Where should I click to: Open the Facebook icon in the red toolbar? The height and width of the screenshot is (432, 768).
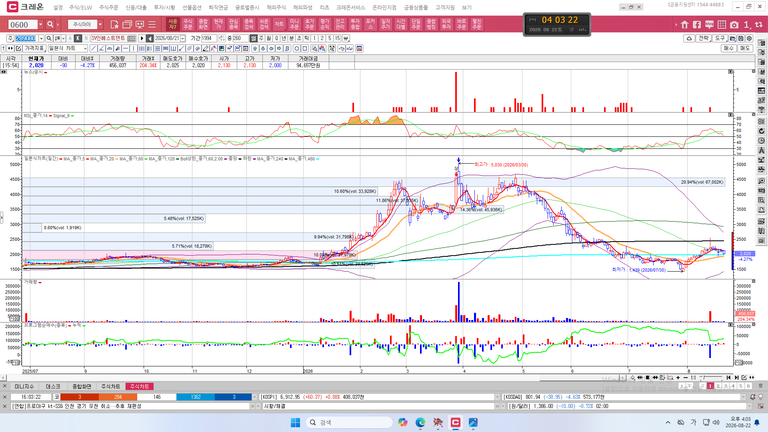[x=697, y=24]
